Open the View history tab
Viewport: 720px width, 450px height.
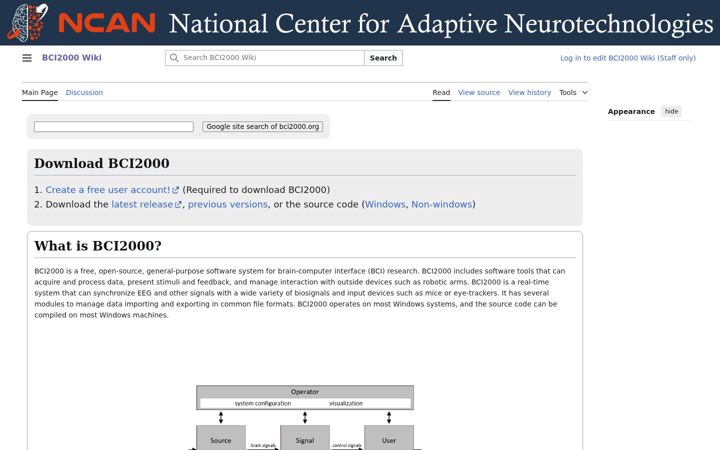coord(529,92)
